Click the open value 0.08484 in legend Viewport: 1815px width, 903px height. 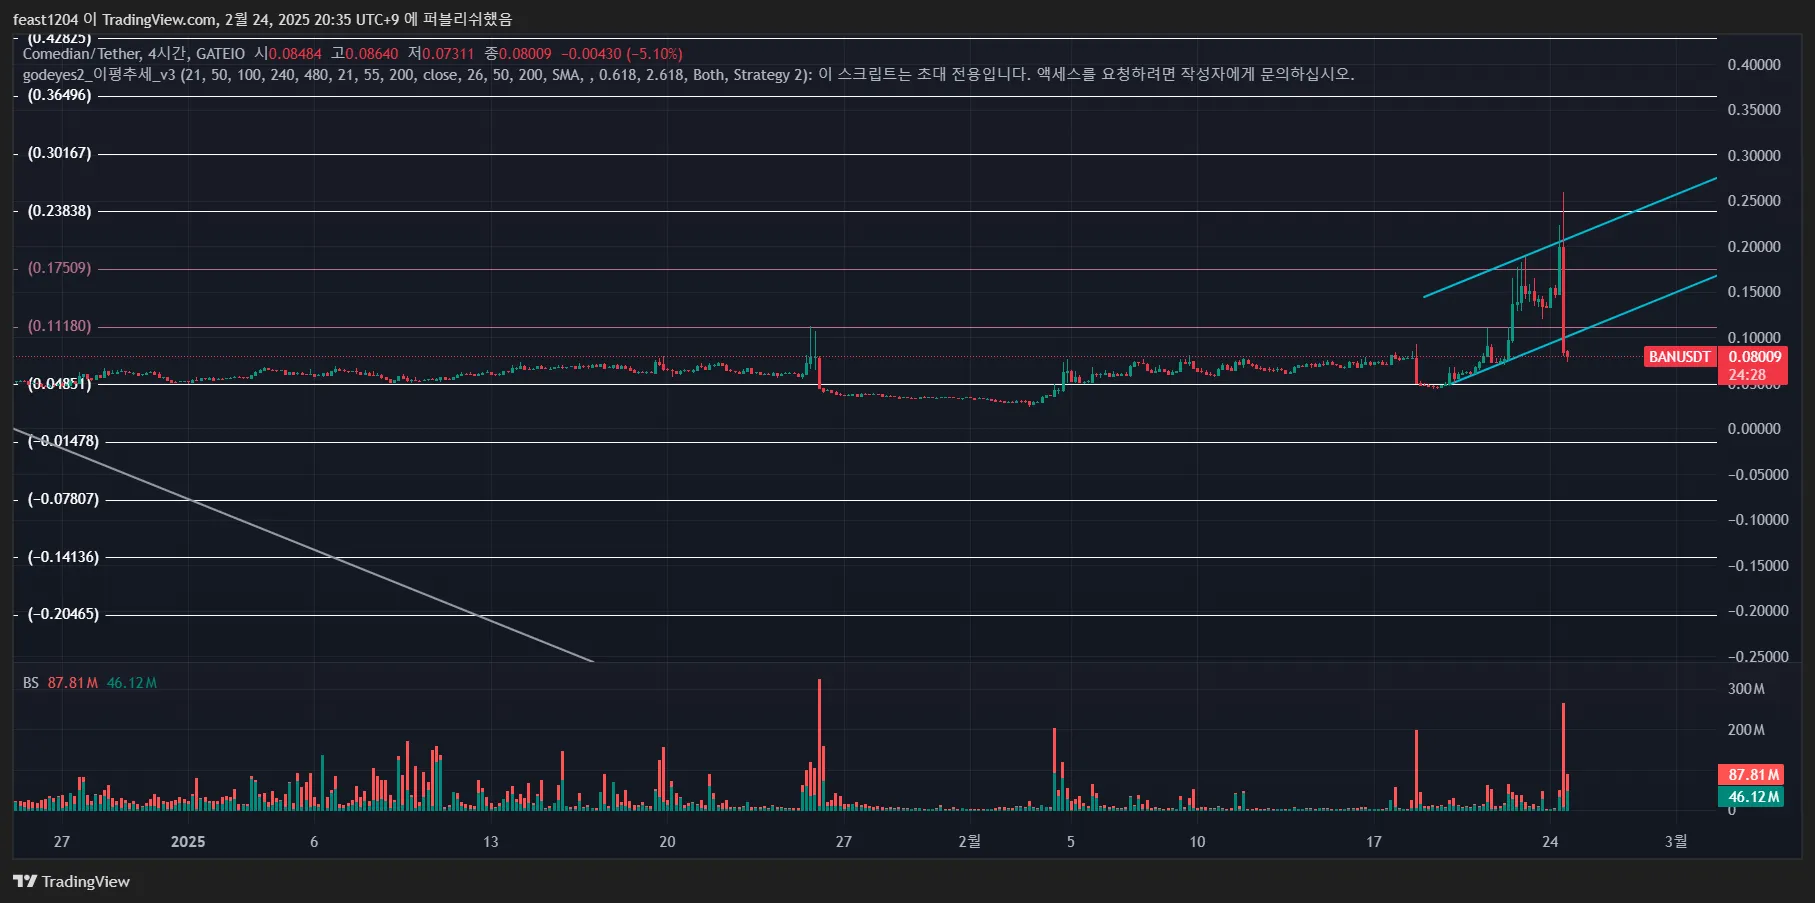pos(295,53)
